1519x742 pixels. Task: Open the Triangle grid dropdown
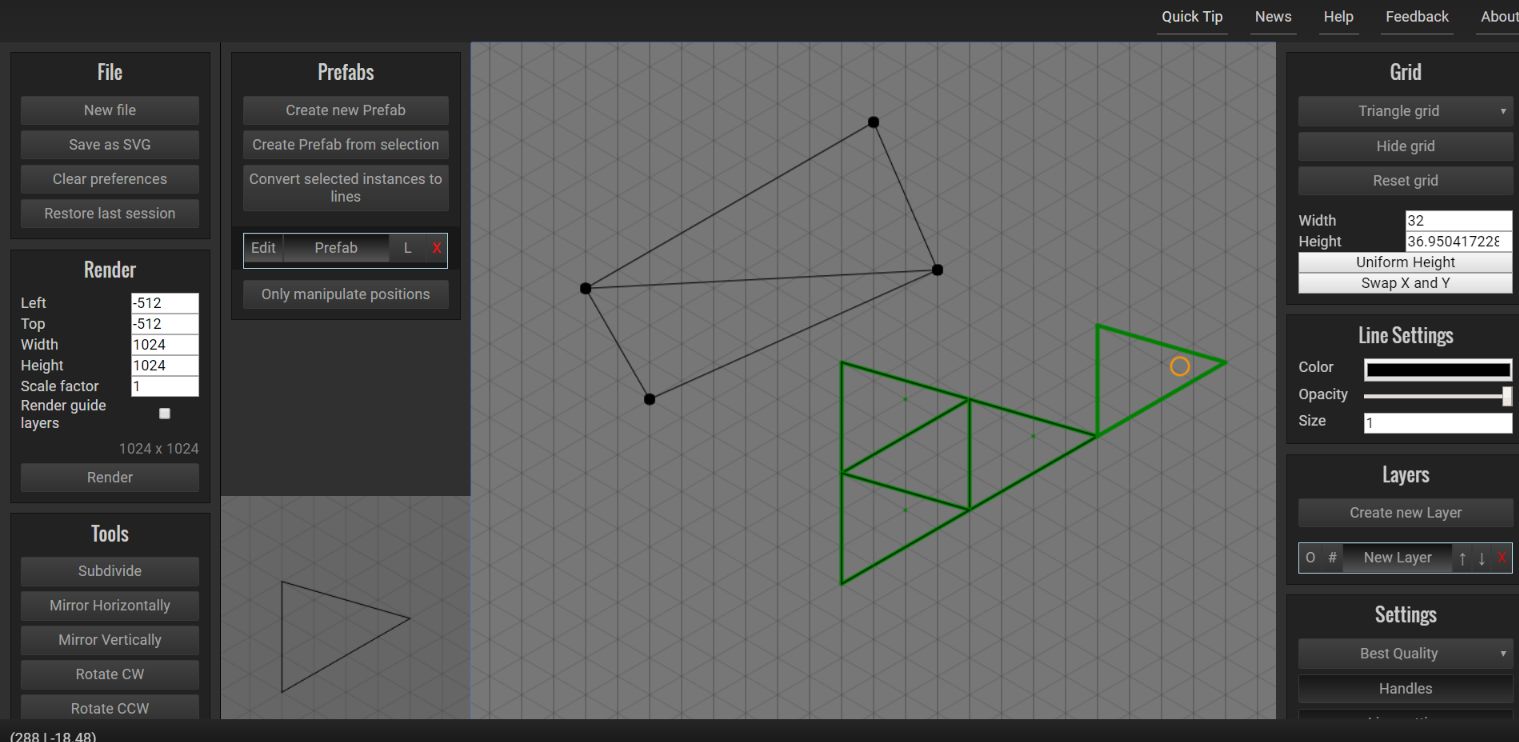(1405, 111)
